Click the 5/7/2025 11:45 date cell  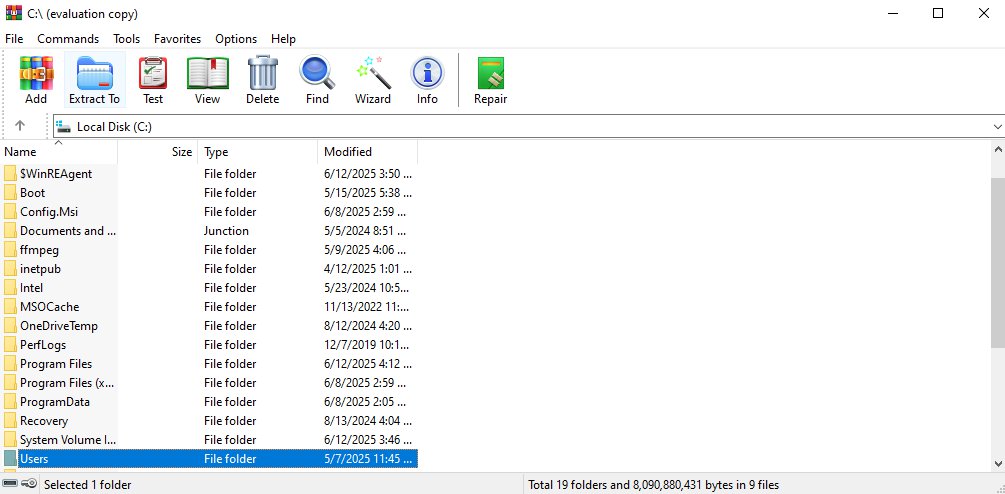click(368, 459)
